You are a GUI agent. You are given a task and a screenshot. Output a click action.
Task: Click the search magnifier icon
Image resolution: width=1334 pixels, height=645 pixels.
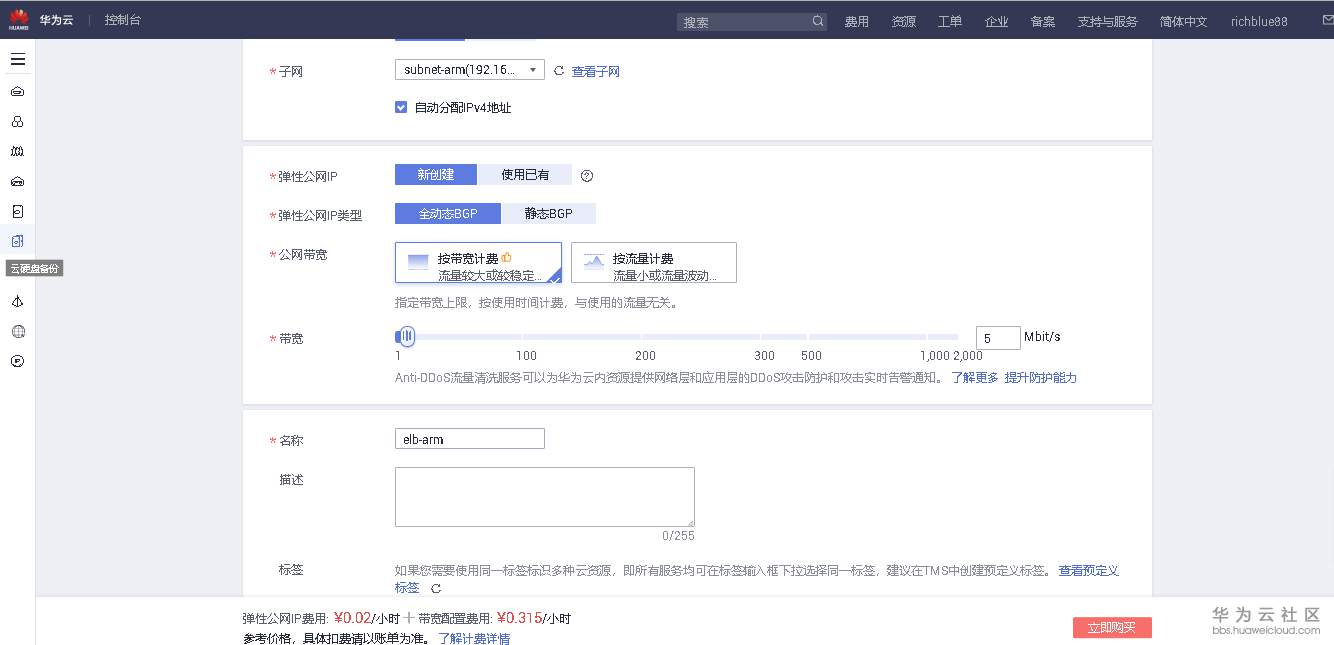coord(817,21)
